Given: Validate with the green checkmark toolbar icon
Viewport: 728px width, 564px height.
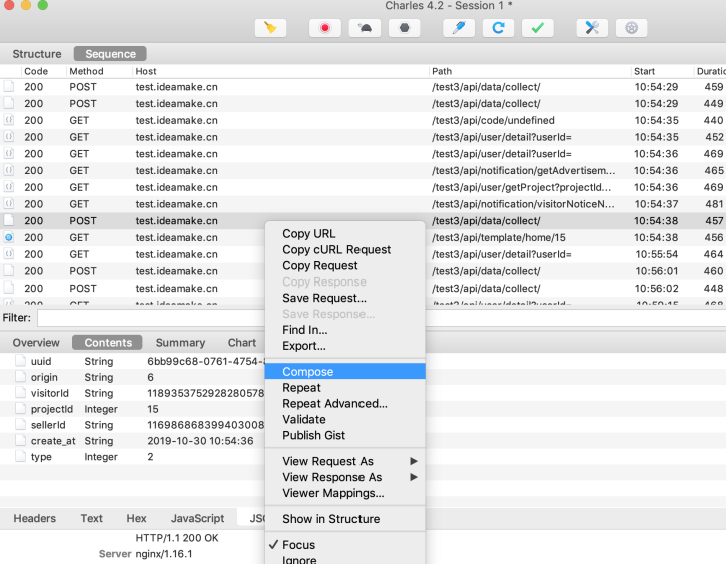Looking at the screenshot, I should point(538,28).
